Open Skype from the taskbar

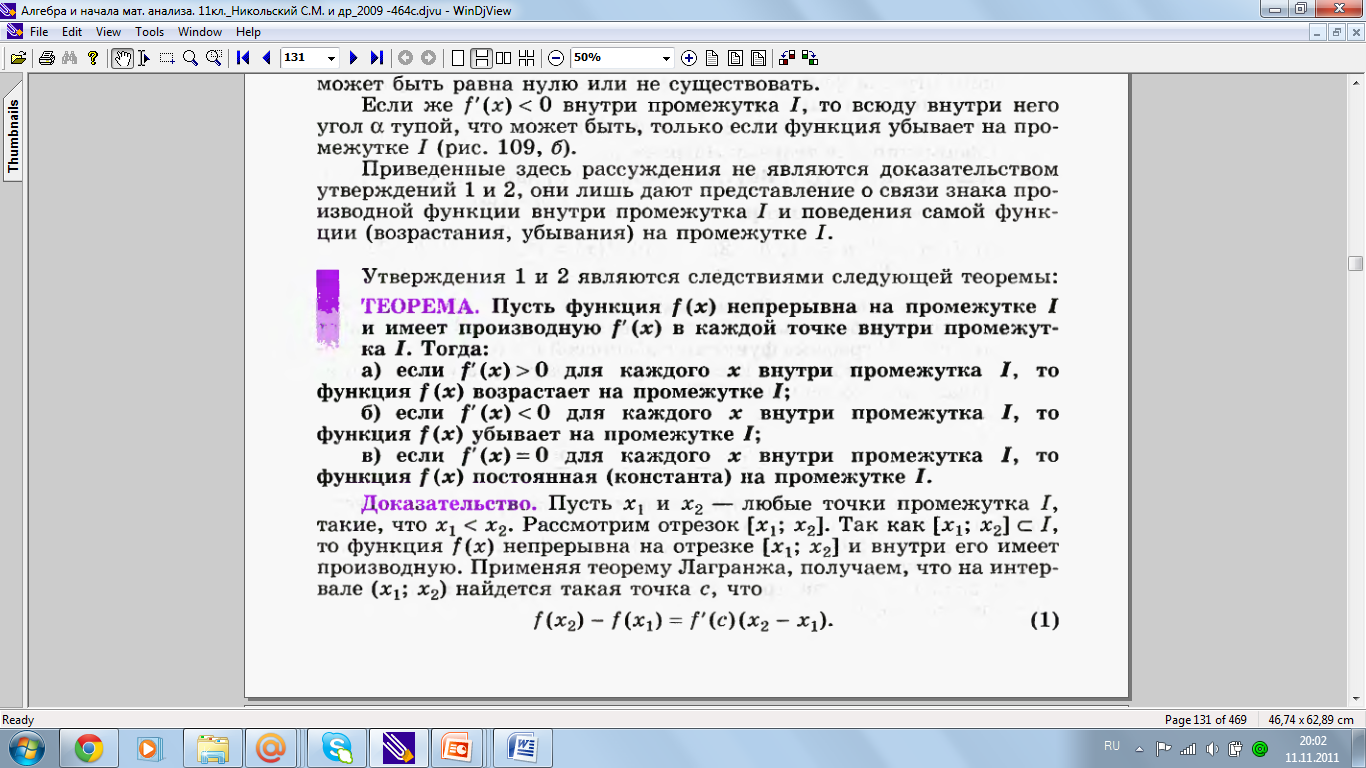coord(336,748)
